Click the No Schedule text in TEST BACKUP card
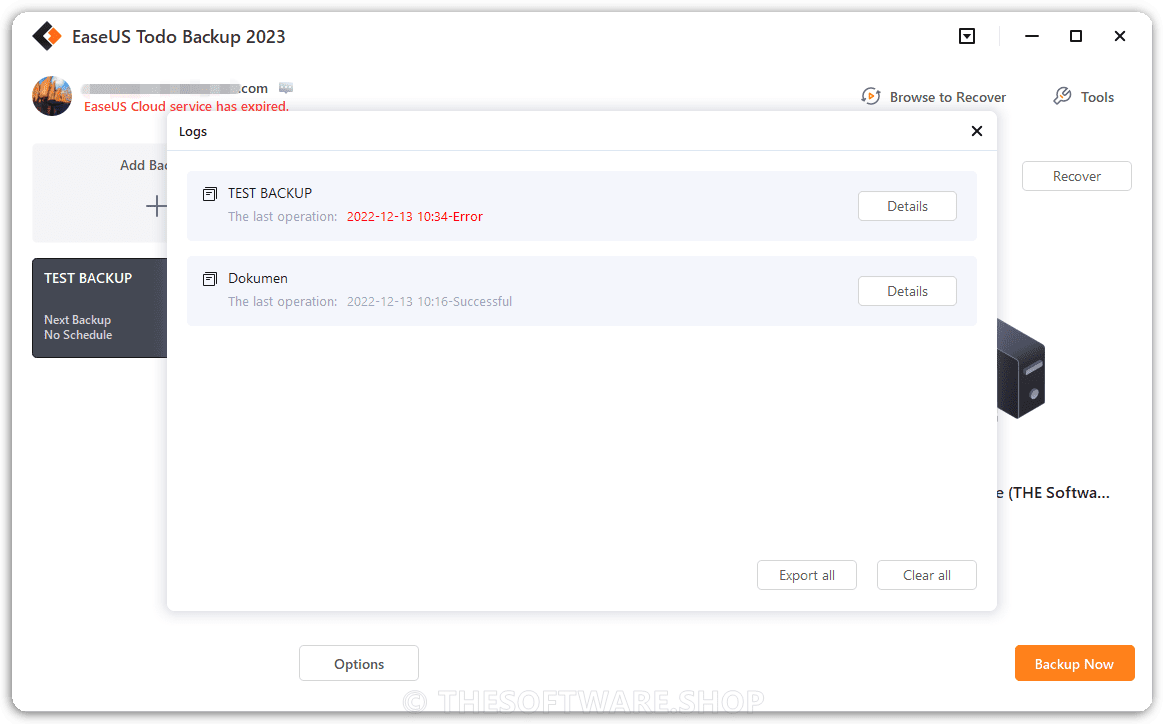1165x724 pixels. pos(78,334)
